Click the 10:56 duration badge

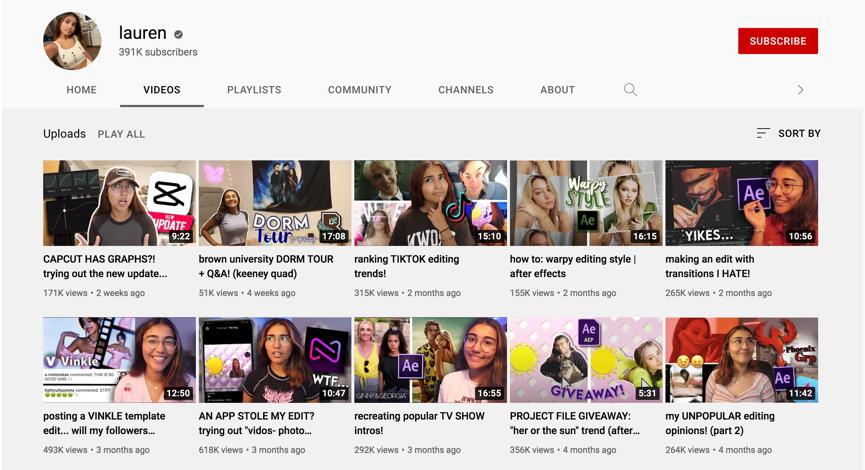800,236
